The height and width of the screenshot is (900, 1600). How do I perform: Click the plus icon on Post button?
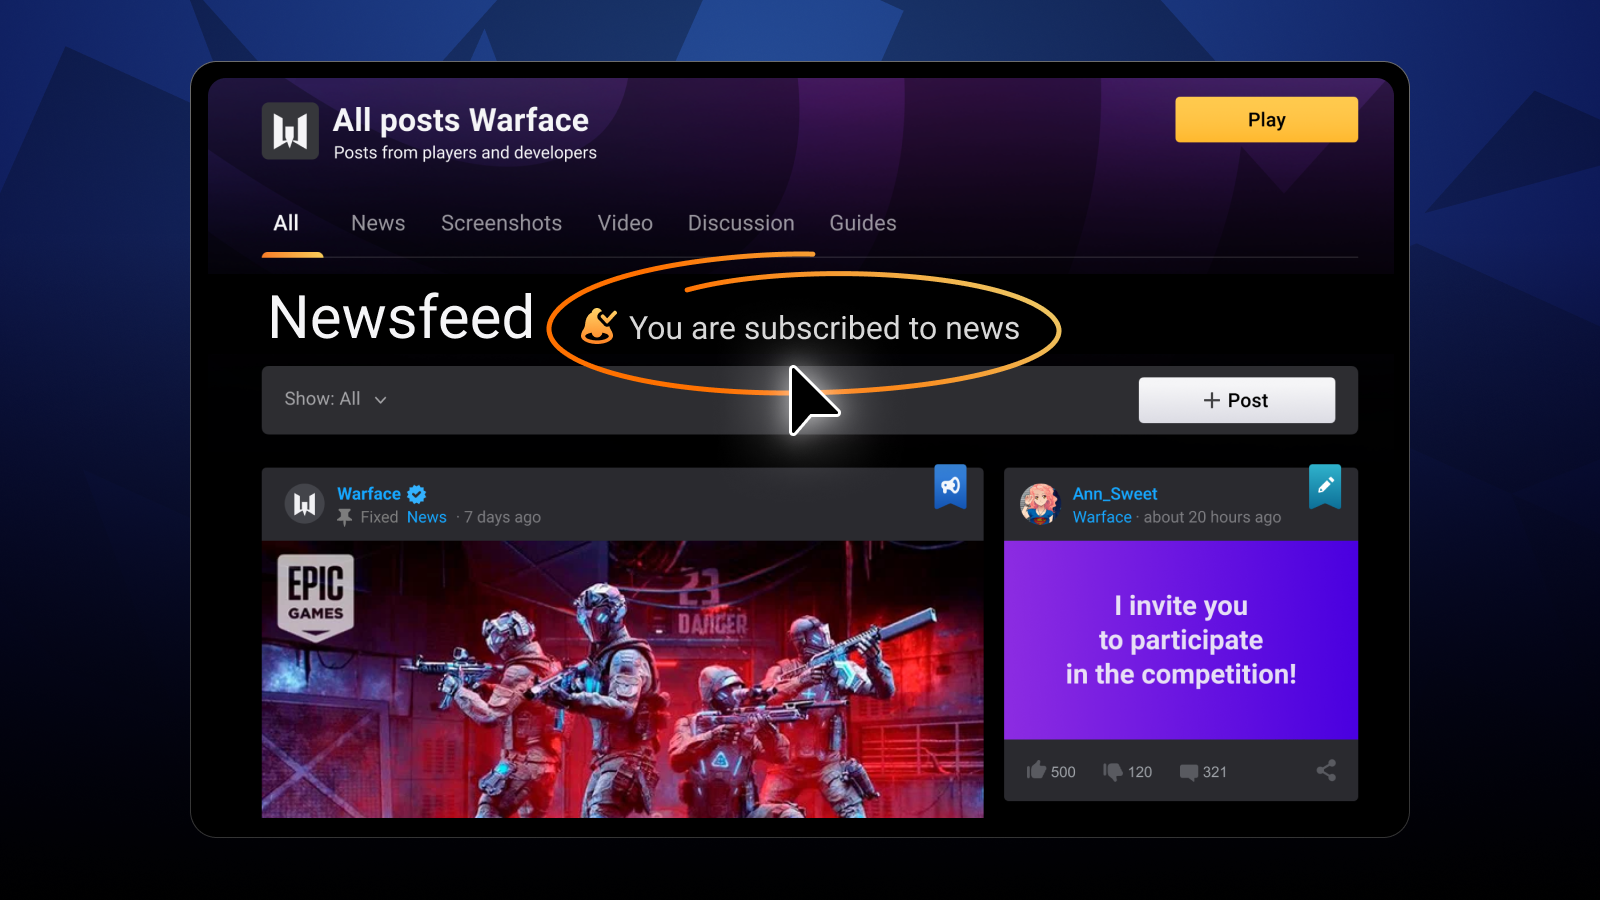pos(1211,400)
